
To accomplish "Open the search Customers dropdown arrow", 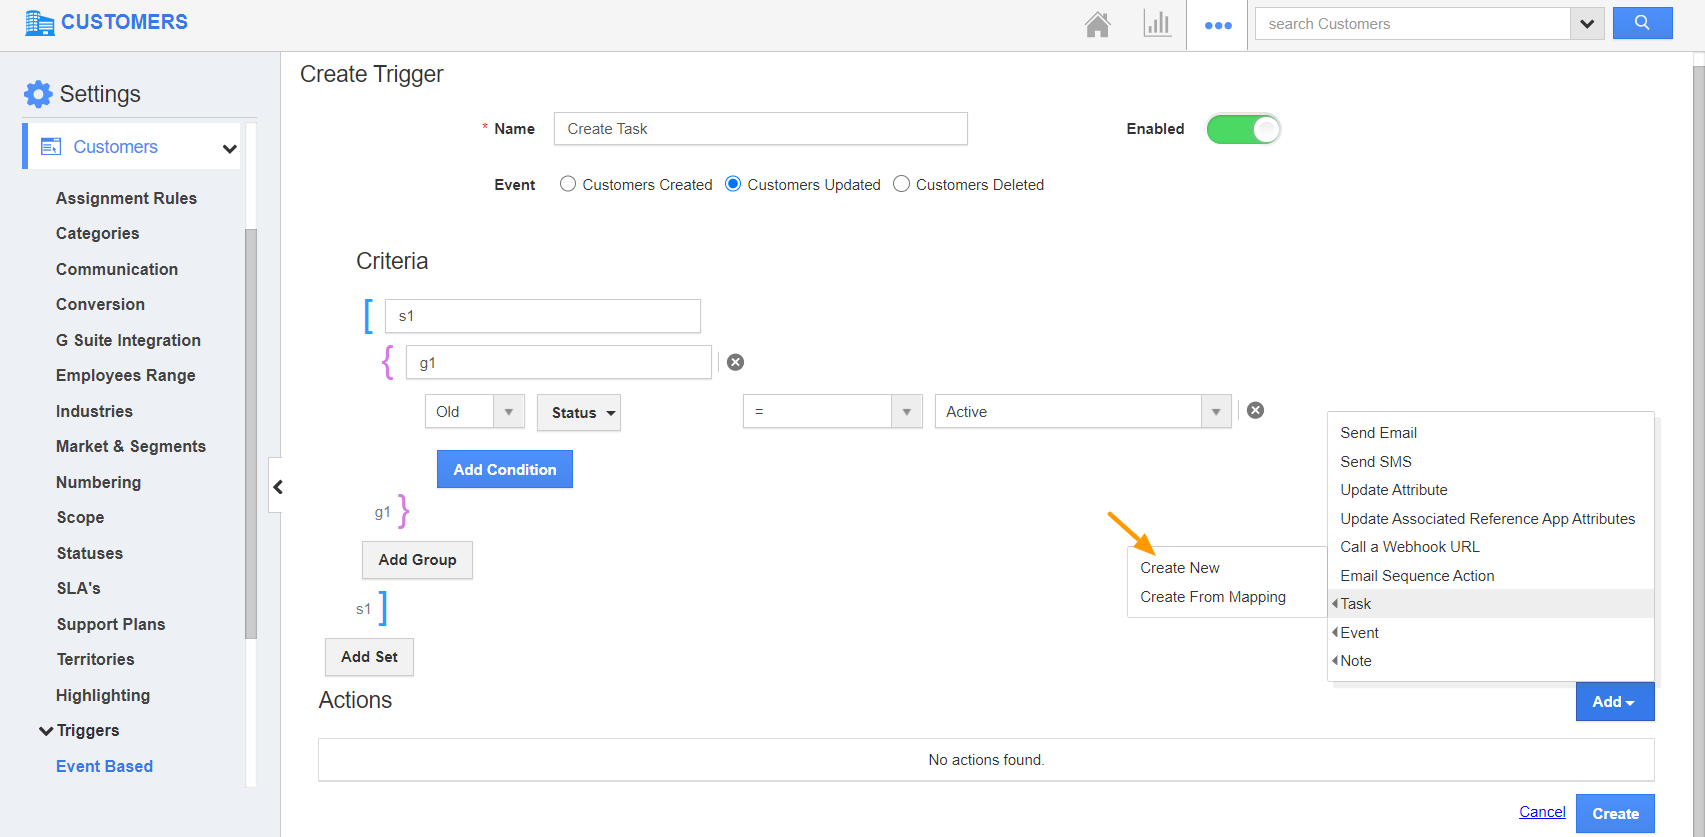I will 1587,24.
